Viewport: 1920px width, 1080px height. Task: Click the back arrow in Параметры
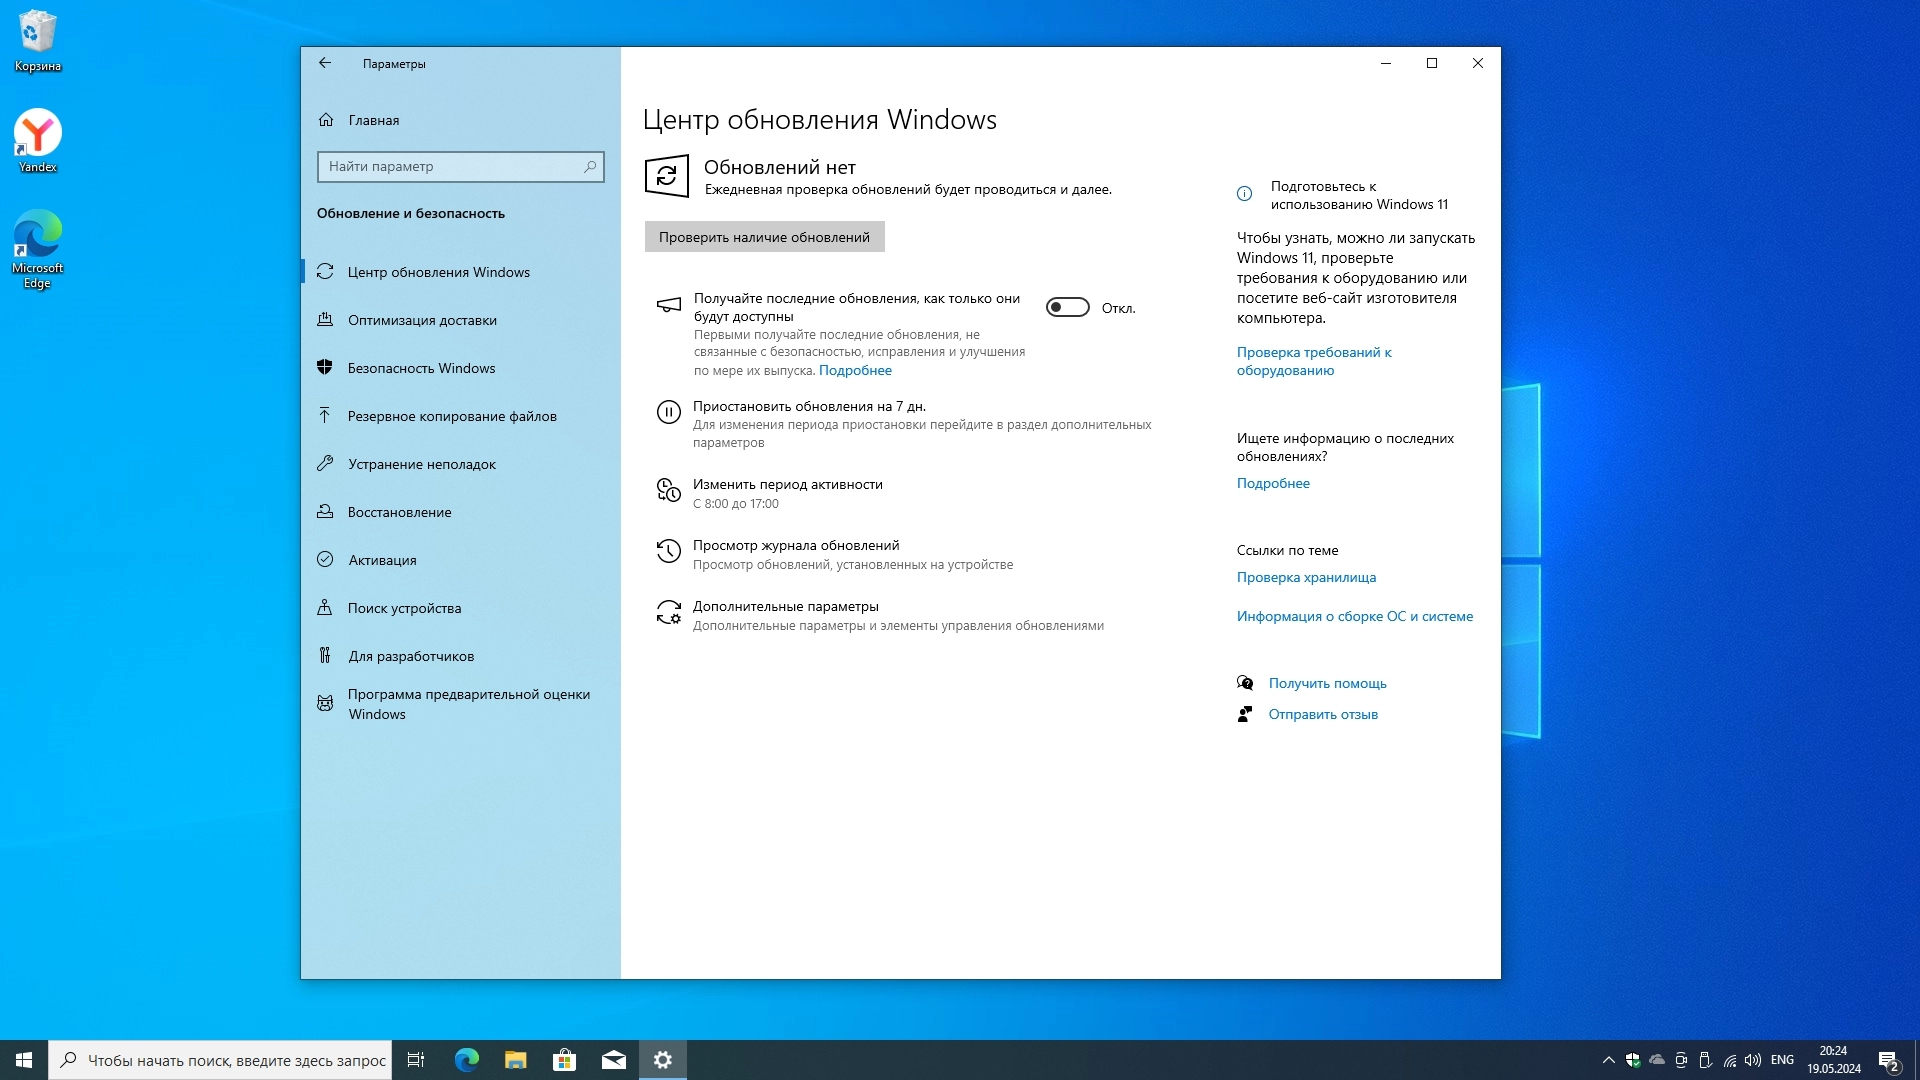coord(325,63)
